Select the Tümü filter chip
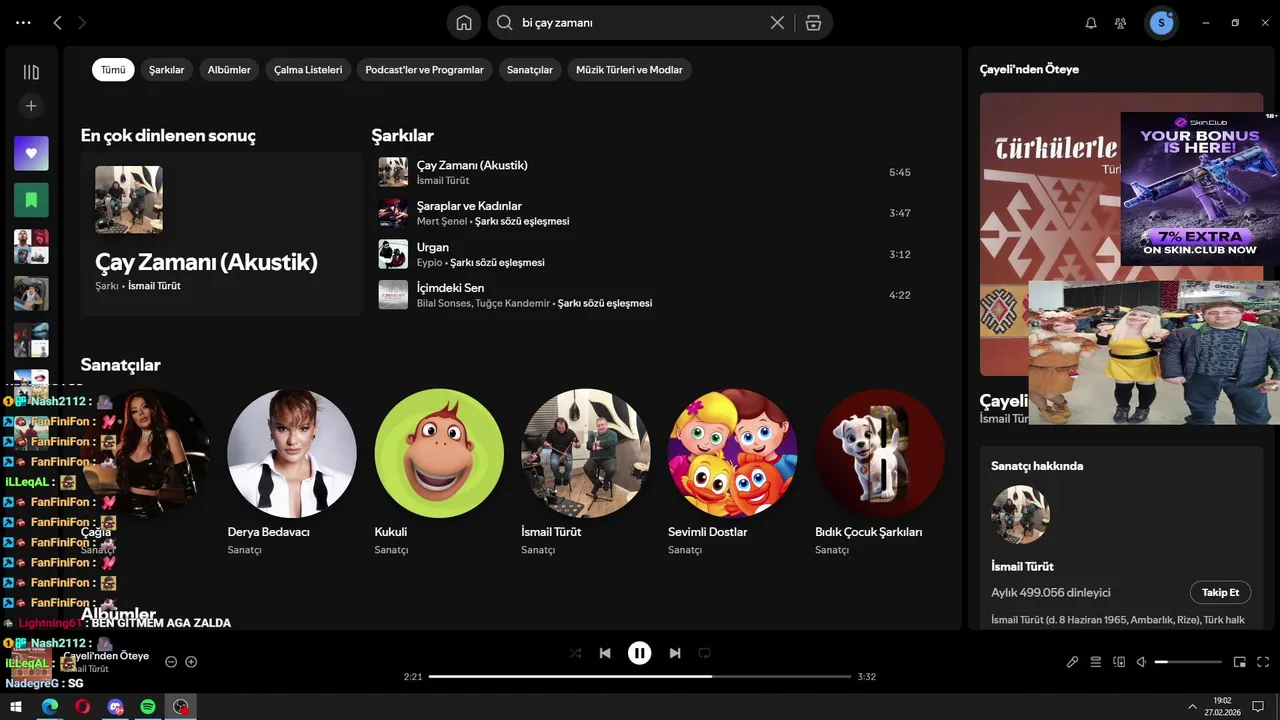This screenshot has width=1280, height=720. point(113,70)
